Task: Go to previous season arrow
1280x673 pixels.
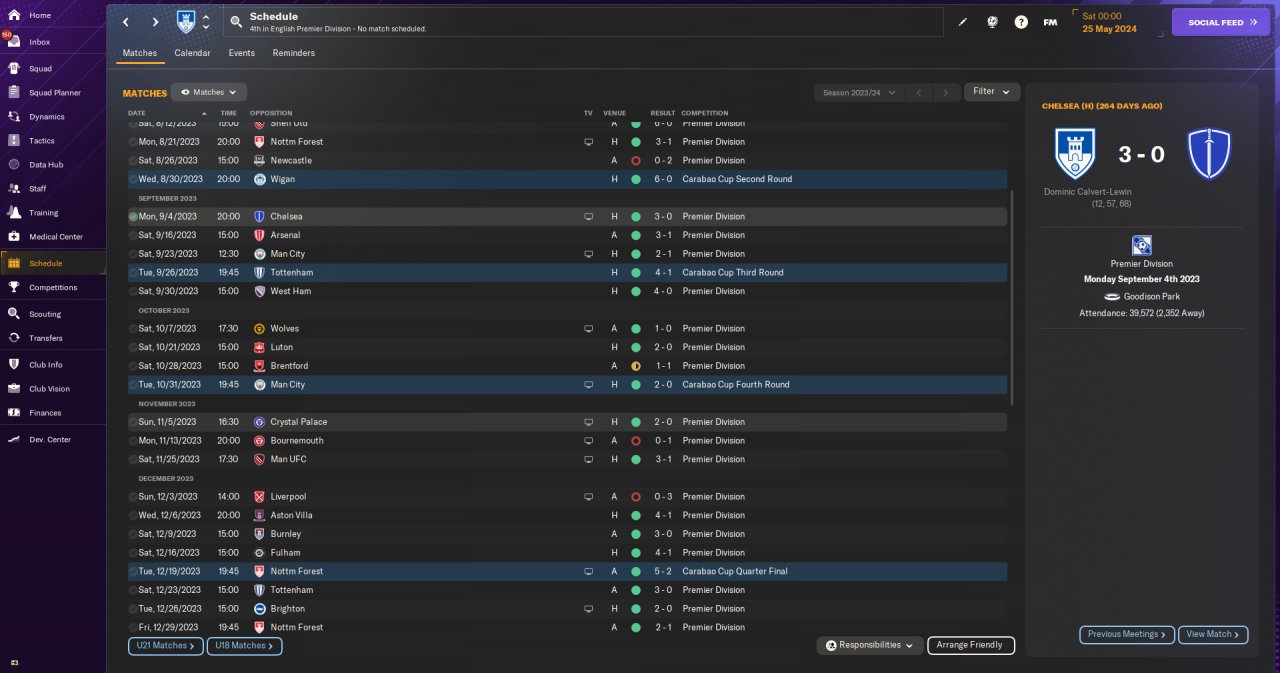Action: [x=919, y=92]
